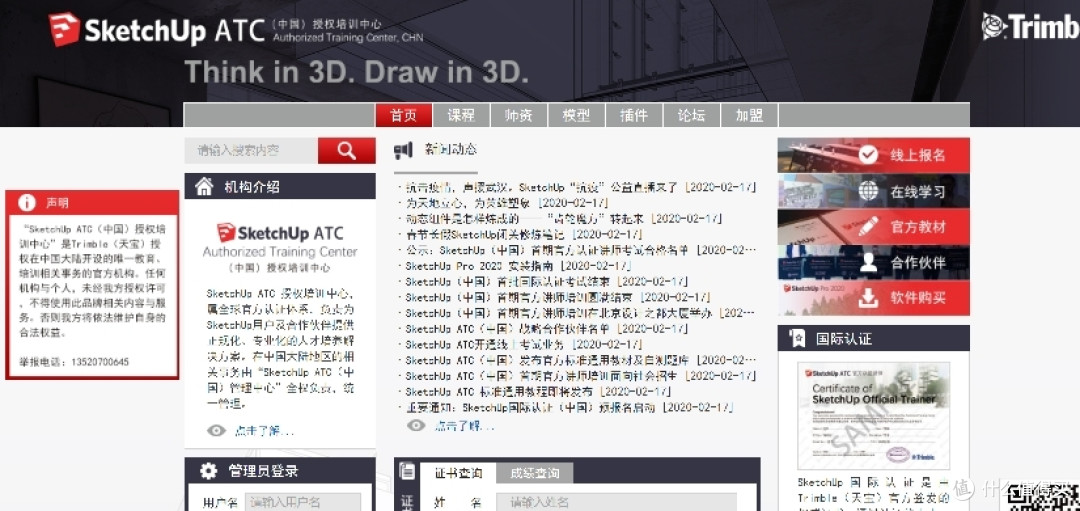This screenshot has height=511, width=1080.
Task: Click 点击了解 link under 机构介绍
Action: (x=264, y=432)
